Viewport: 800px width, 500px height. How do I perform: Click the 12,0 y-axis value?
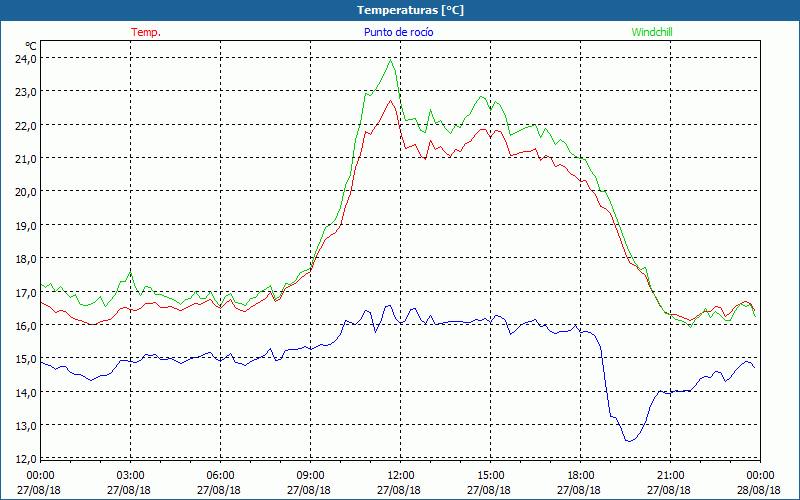[26, 459]
